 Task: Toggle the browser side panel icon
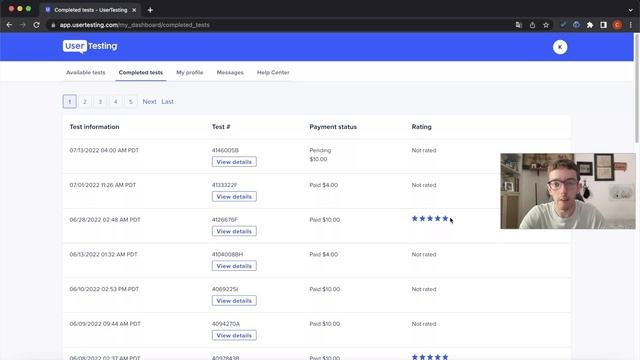pos(603,25)
